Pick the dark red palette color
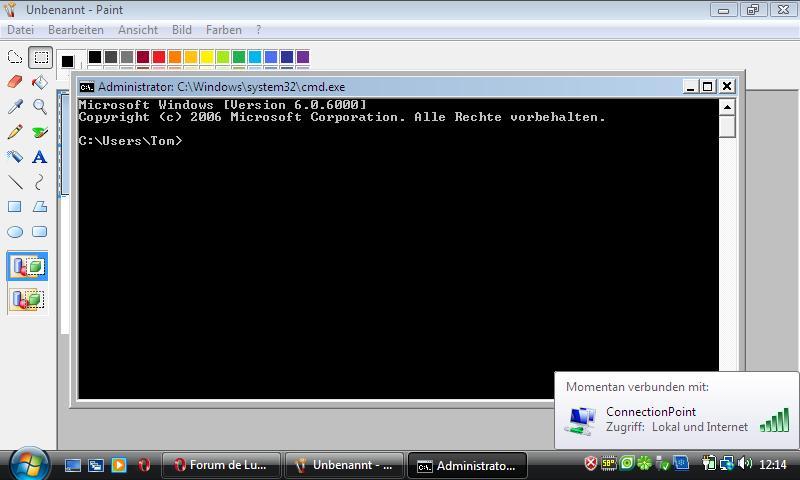The height and width of the screenshot is (480, 800). [143, 57]
